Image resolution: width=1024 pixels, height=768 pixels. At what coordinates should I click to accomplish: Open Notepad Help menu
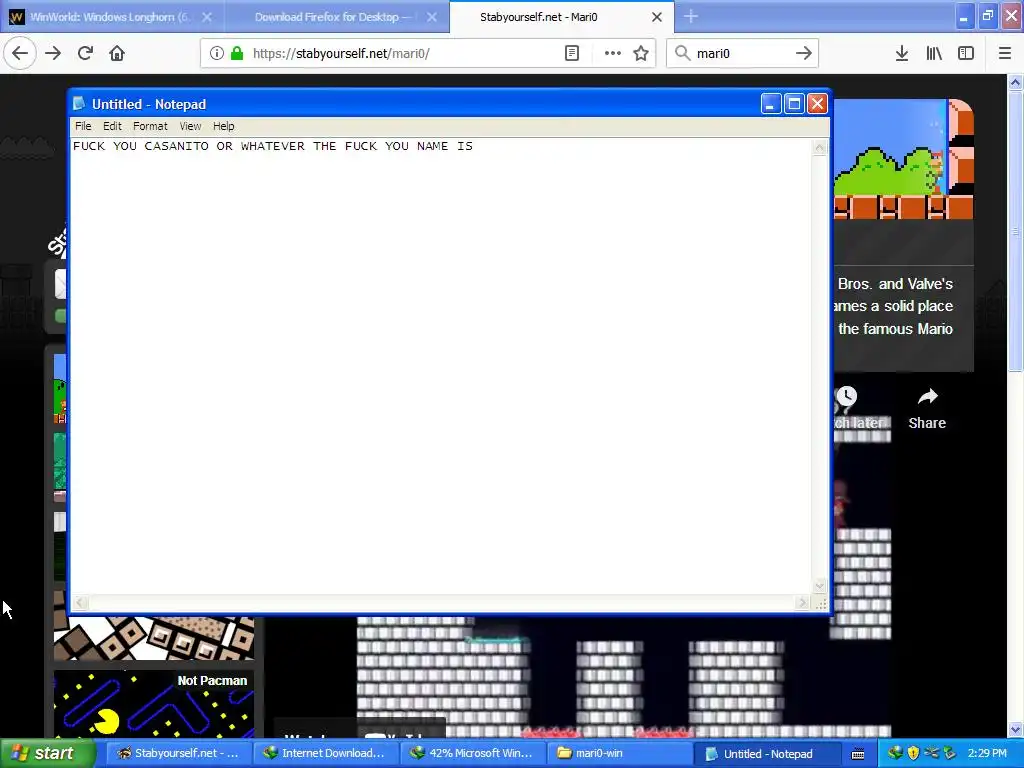coord(223,126)
